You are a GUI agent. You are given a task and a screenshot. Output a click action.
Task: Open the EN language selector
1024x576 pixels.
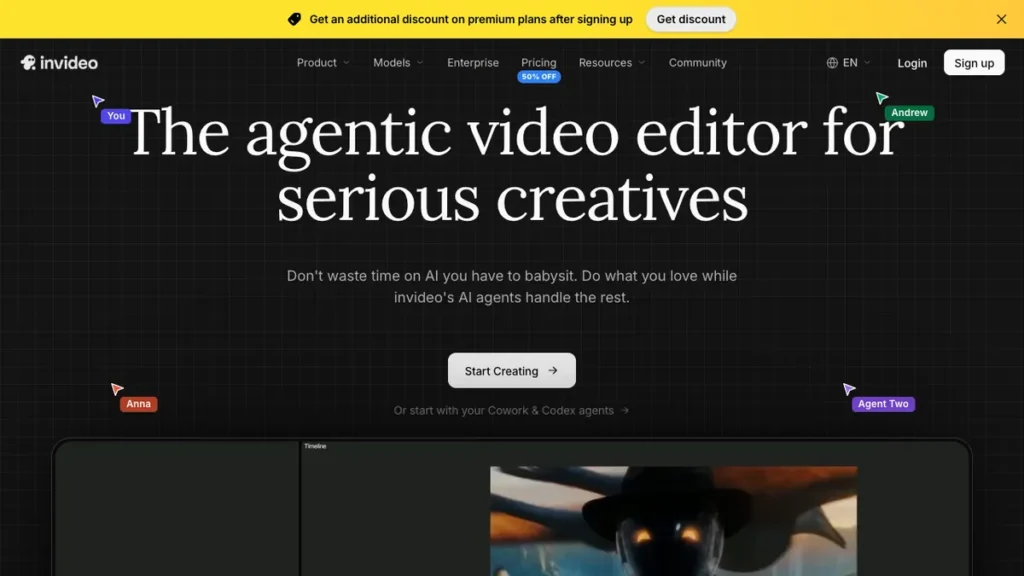[849, 63]
